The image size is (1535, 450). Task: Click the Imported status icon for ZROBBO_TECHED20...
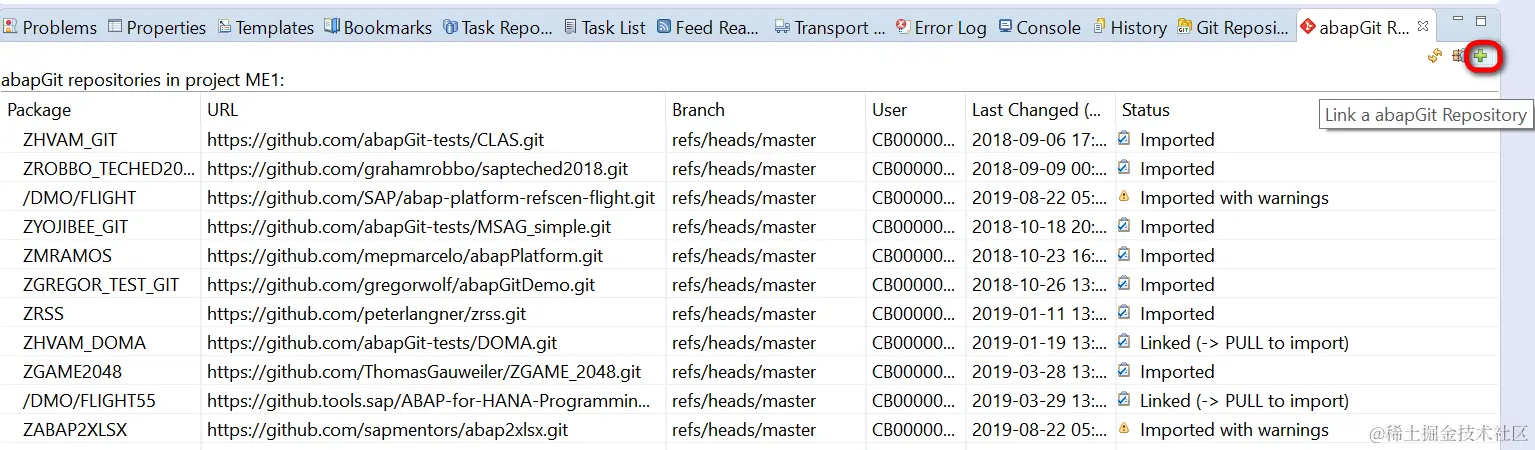coord(1124,168)
